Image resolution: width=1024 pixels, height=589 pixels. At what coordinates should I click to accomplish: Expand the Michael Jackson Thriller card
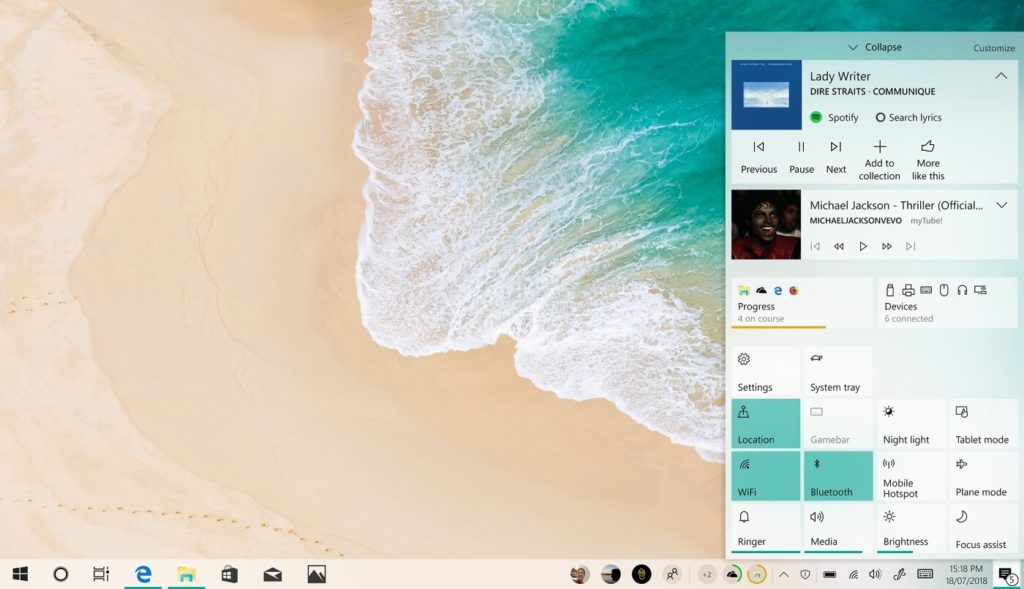[1001, 204]
